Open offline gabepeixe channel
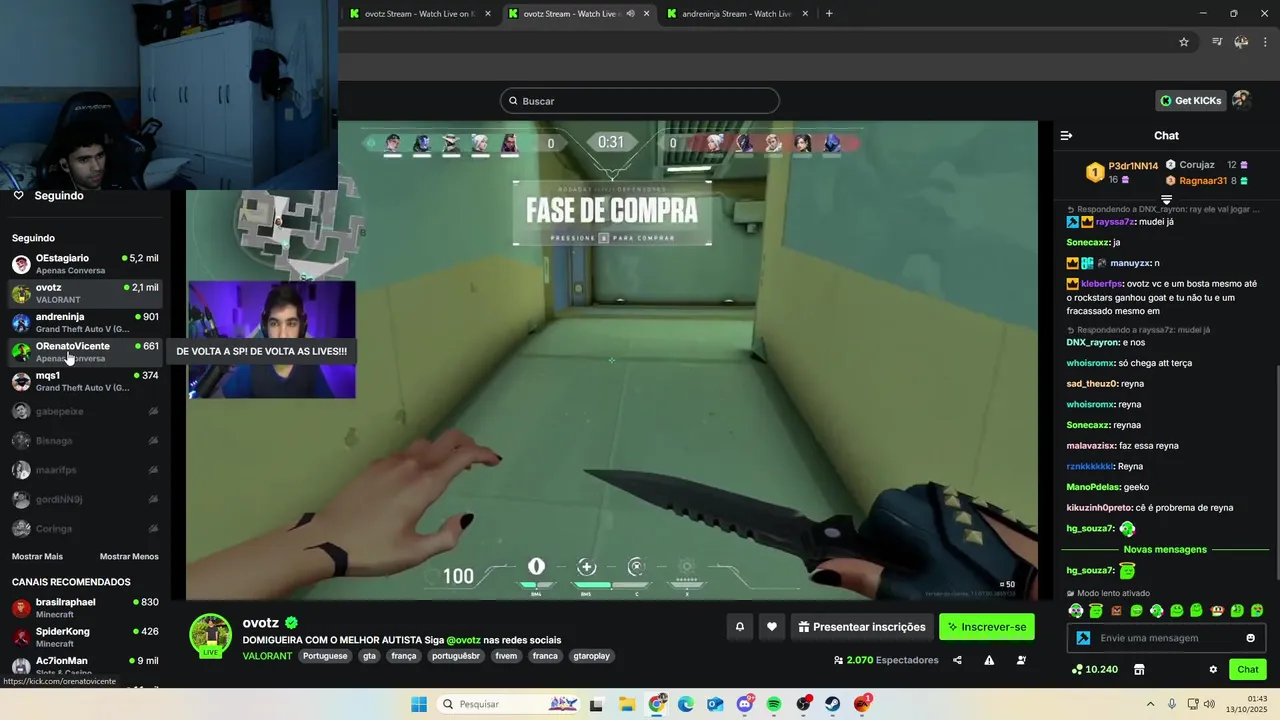1280x720 pixels. [85, 411]
